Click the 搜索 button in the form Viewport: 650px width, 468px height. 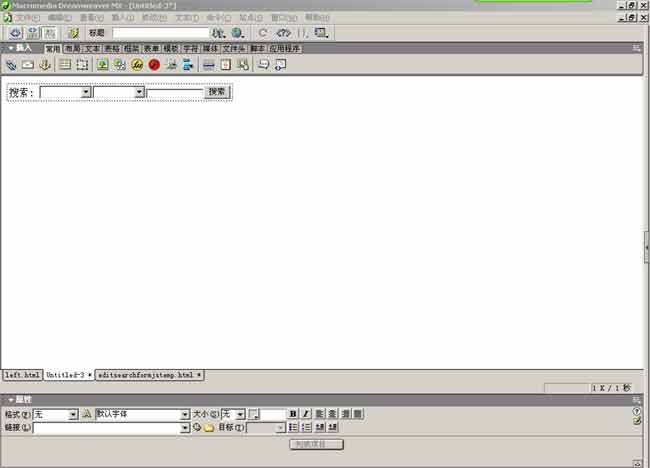click(218, 92)
